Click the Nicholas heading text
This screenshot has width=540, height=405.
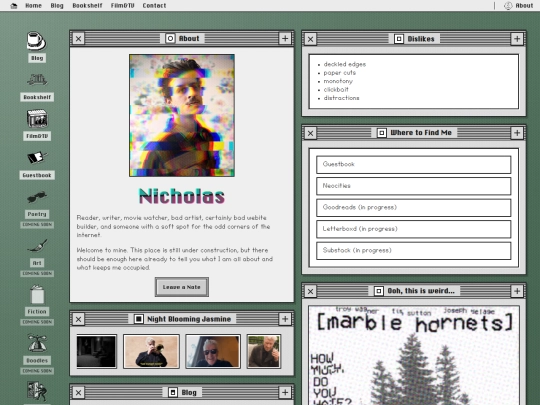(x=182, y=197)
